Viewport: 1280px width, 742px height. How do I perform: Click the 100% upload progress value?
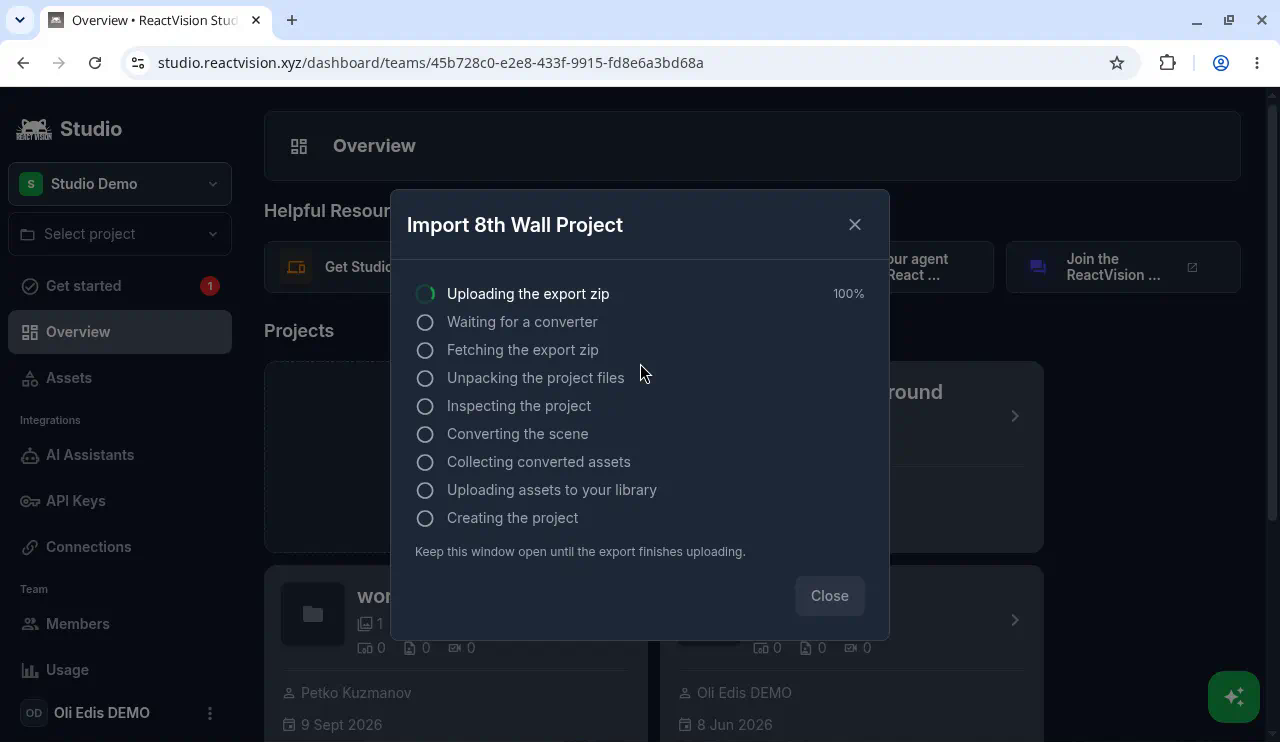(x=848, y=294)
